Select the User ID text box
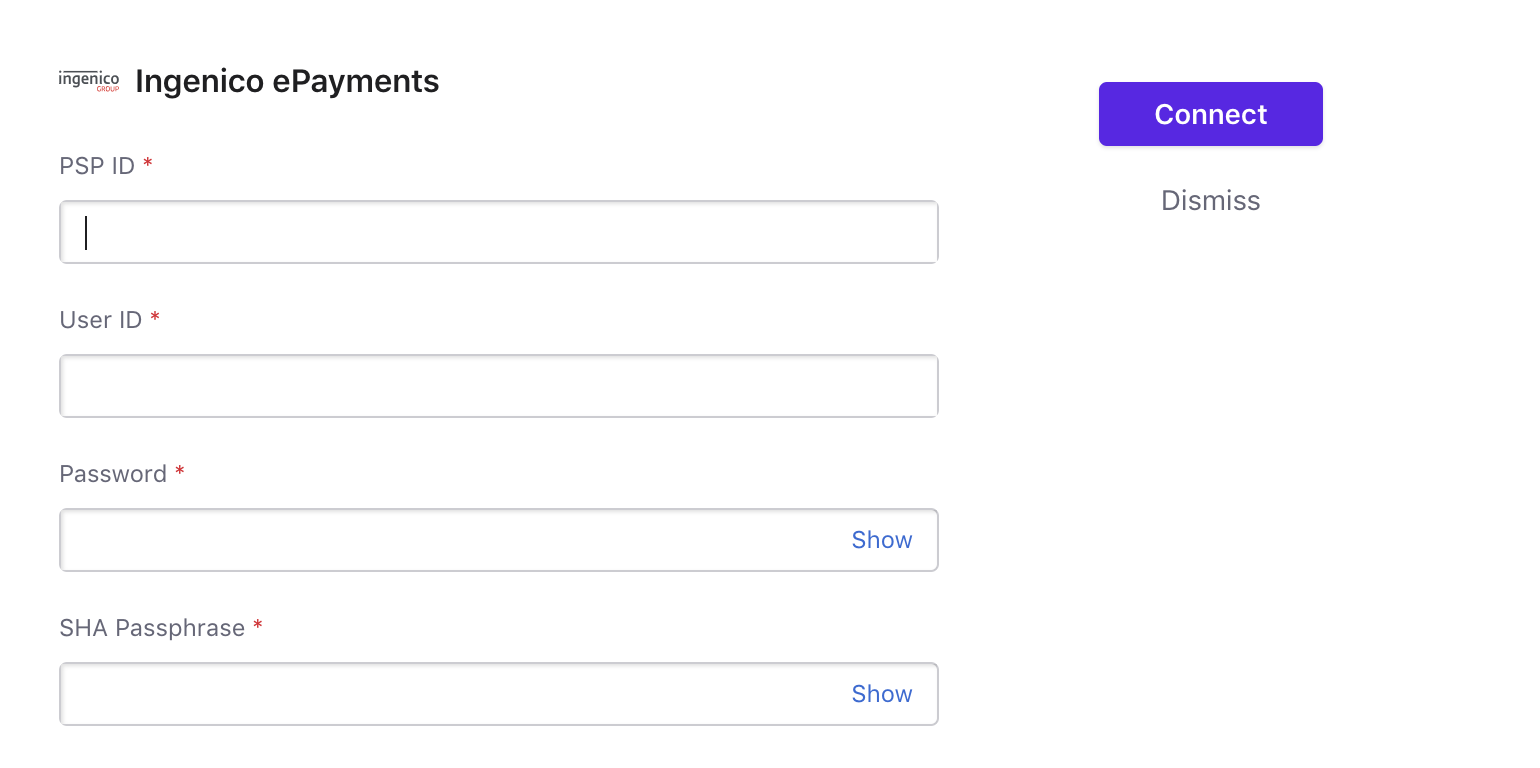Screen dimensions: 1540x768 click(499, 386)
